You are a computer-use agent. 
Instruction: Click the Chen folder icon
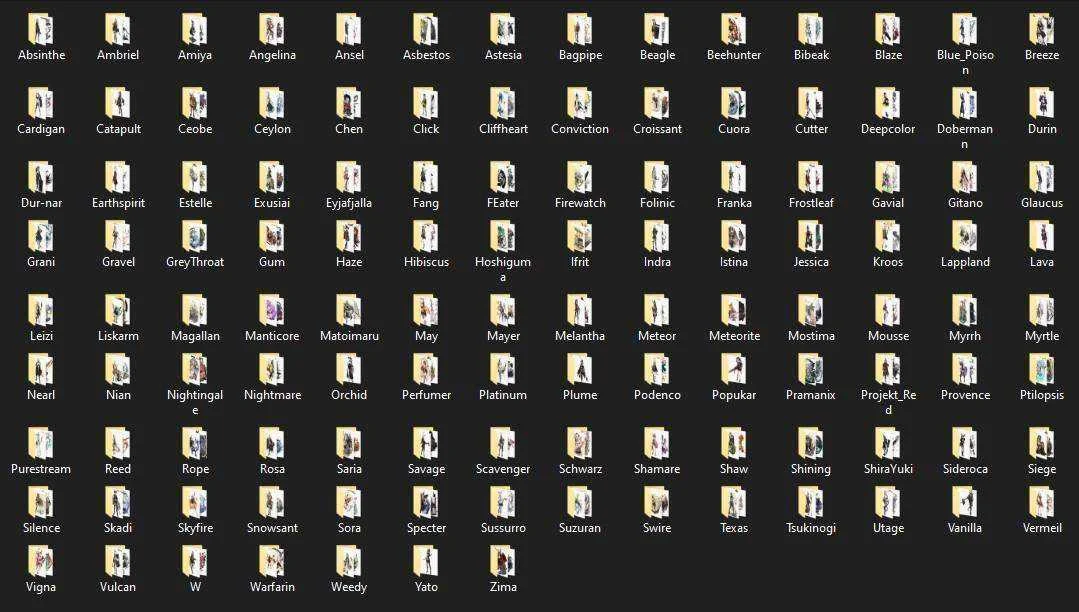(x=349, y=103)
